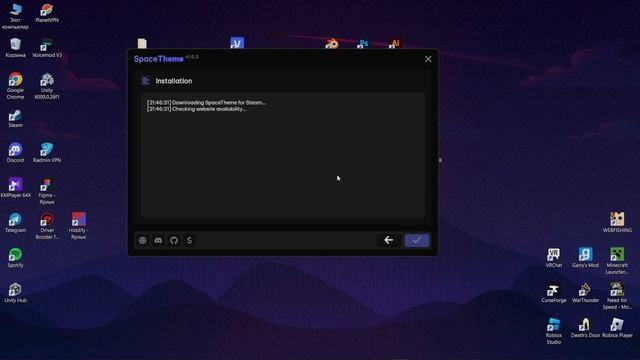Select the Spotify desktop icon

click(x=16, y=258)
